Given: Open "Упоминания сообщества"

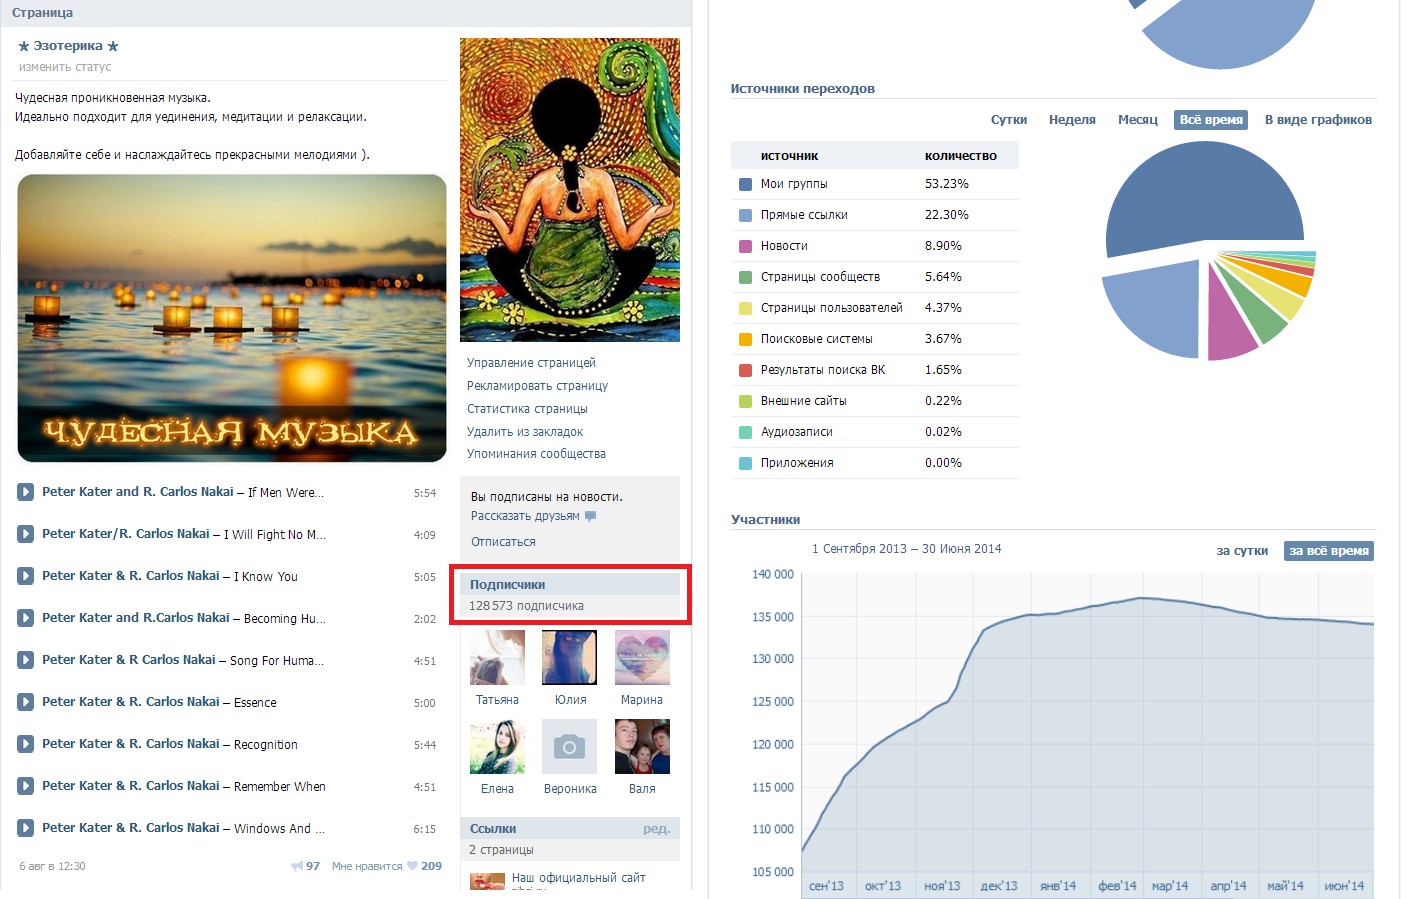Looking at the screenshot, I should 536,454.
